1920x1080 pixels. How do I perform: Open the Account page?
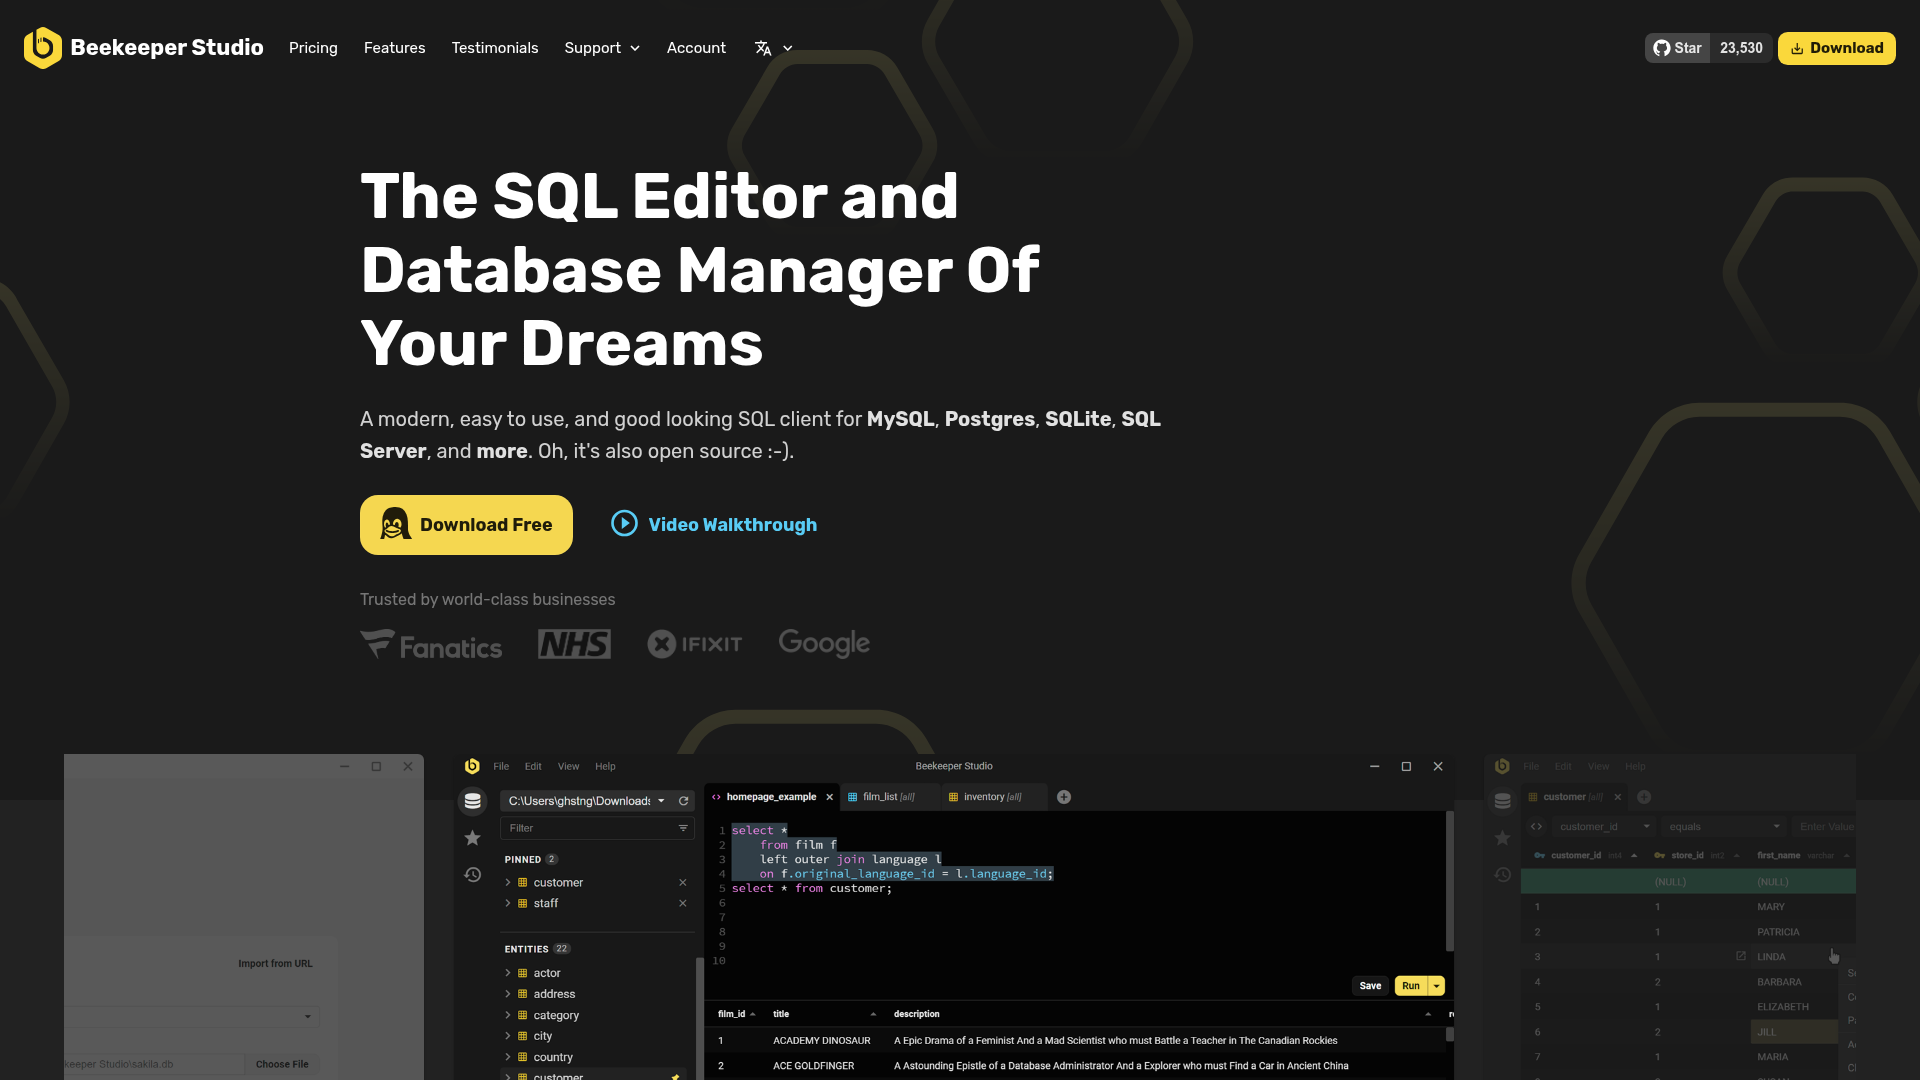(x=696, y=48)
